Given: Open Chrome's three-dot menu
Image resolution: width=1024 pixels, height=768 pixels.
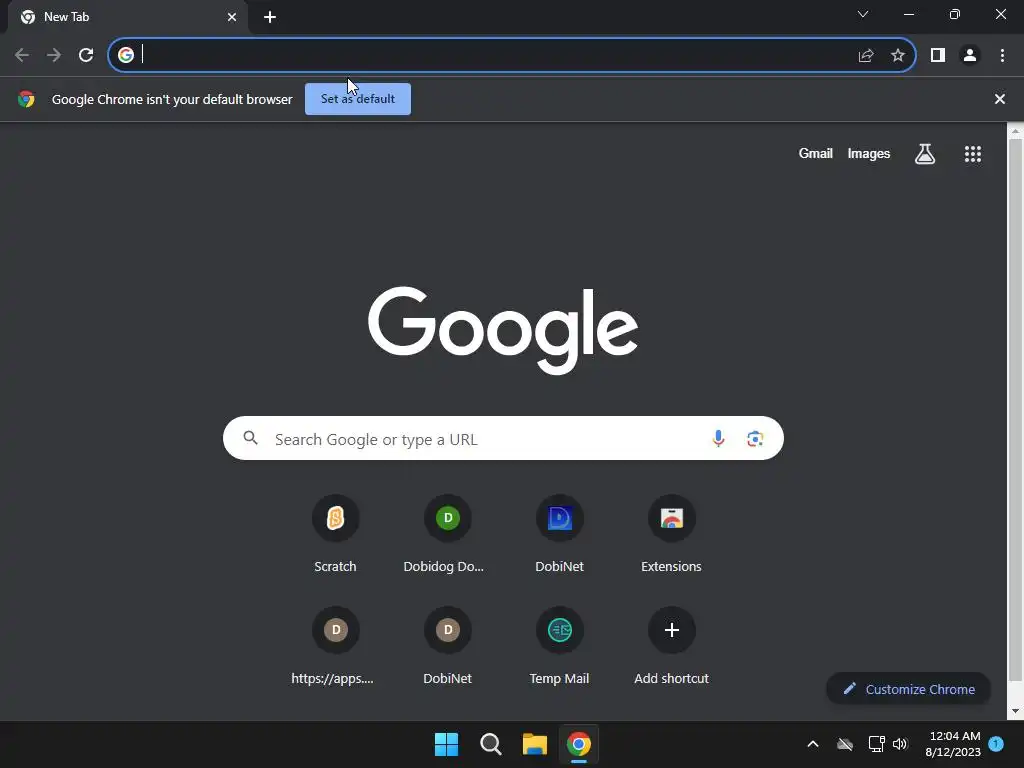Looking at the screenshot, I should click(1002, 56).
